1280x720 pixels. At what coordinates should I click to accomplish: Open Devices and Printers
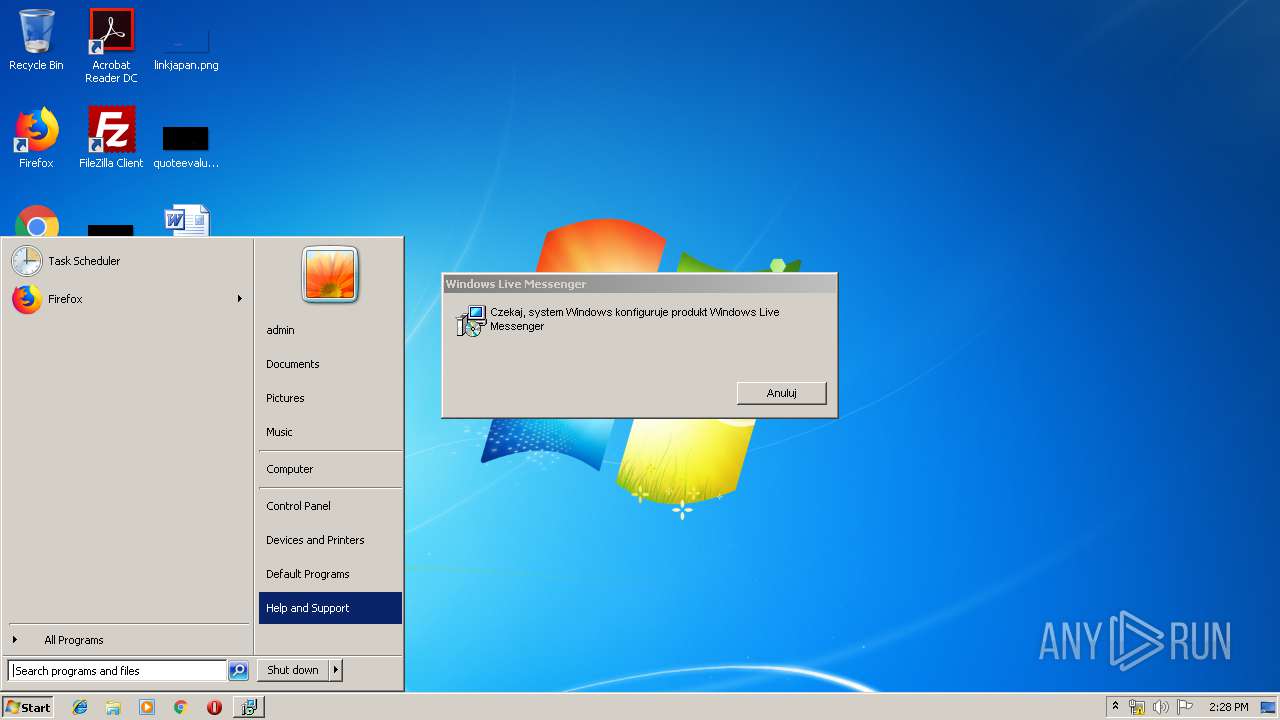[x=330, y=540]
